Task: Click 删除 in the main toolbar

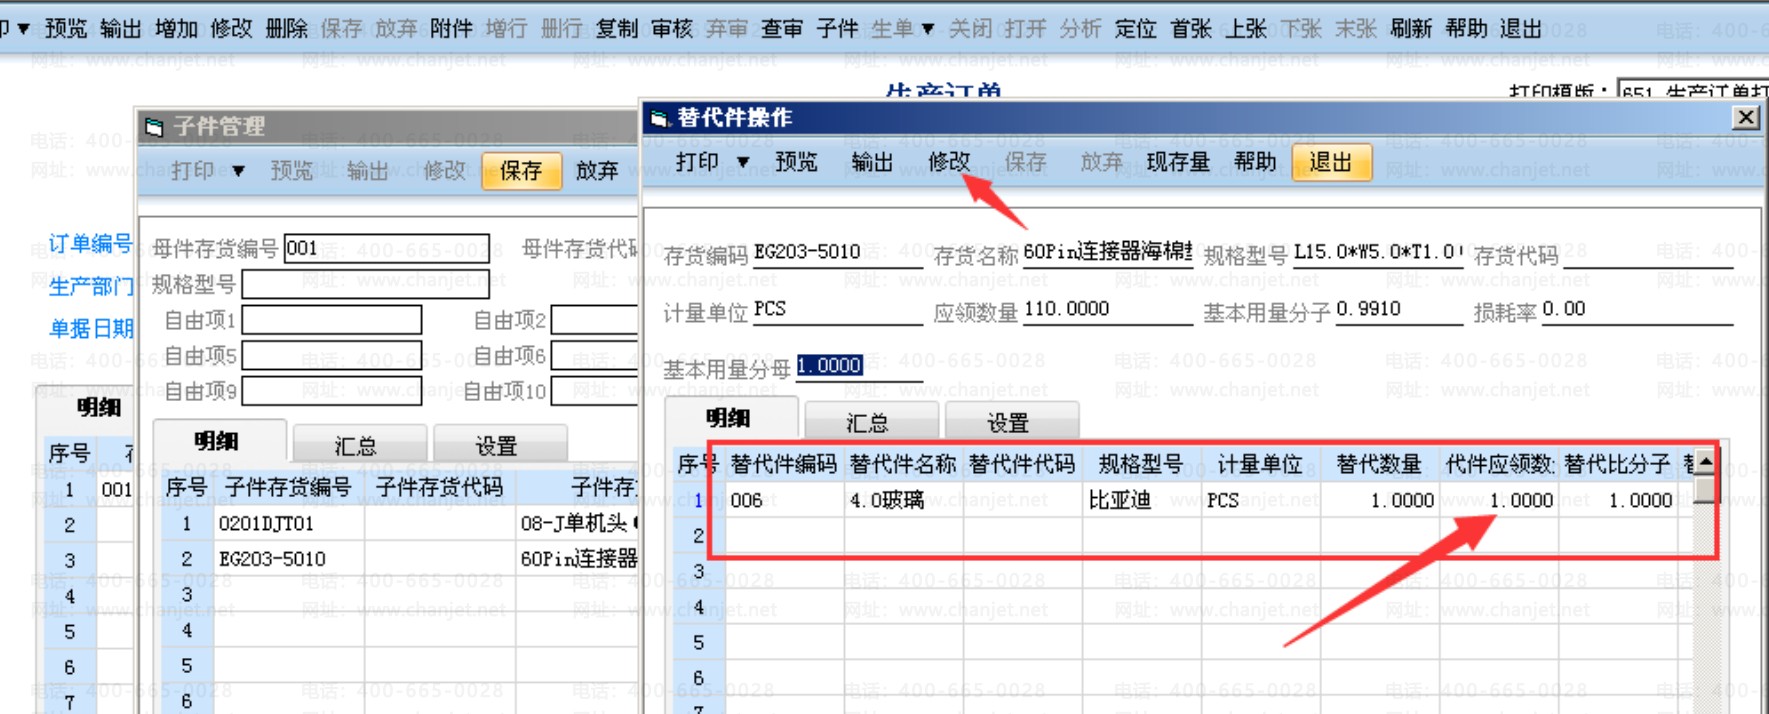Action: [286, 29]
